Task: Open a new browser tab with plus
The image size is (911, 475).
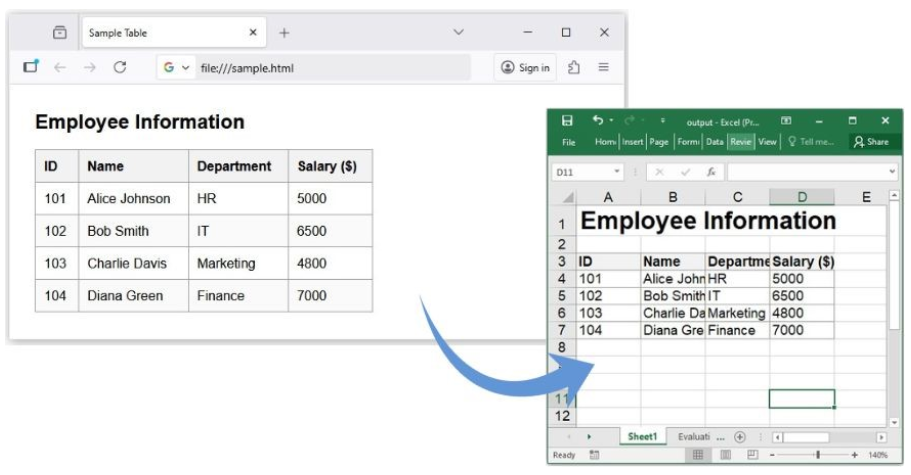Action: [x=284, y=33]
